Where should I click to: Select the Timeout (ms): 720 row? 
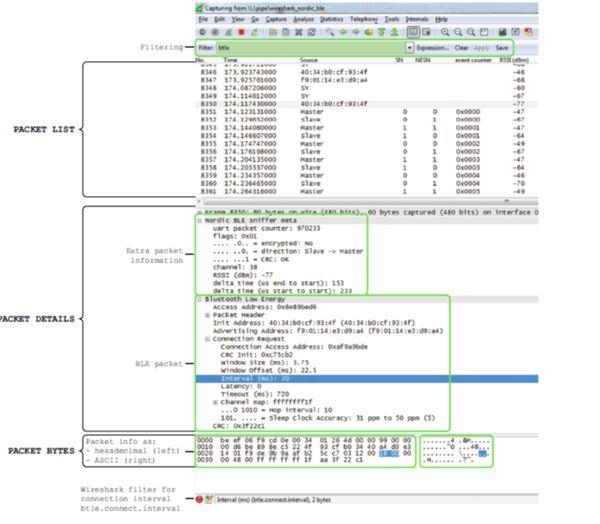(x=255, y=394)
